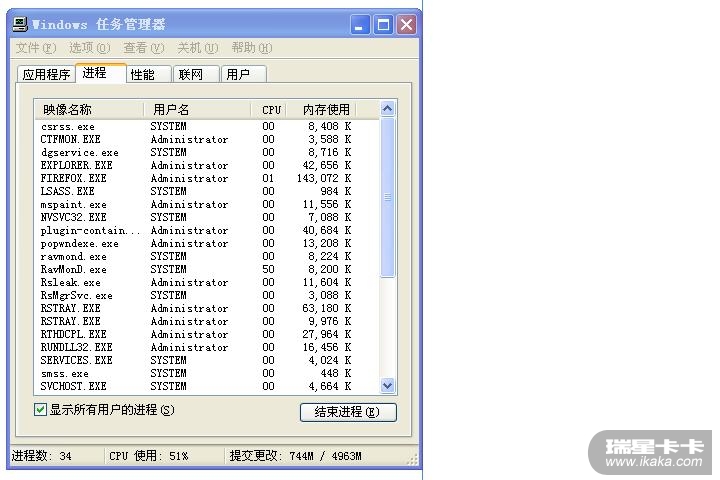720x480 pixels.
Task: Toggle 显示所有用户的进程 checkbox
Action: [x=40, y=409]
